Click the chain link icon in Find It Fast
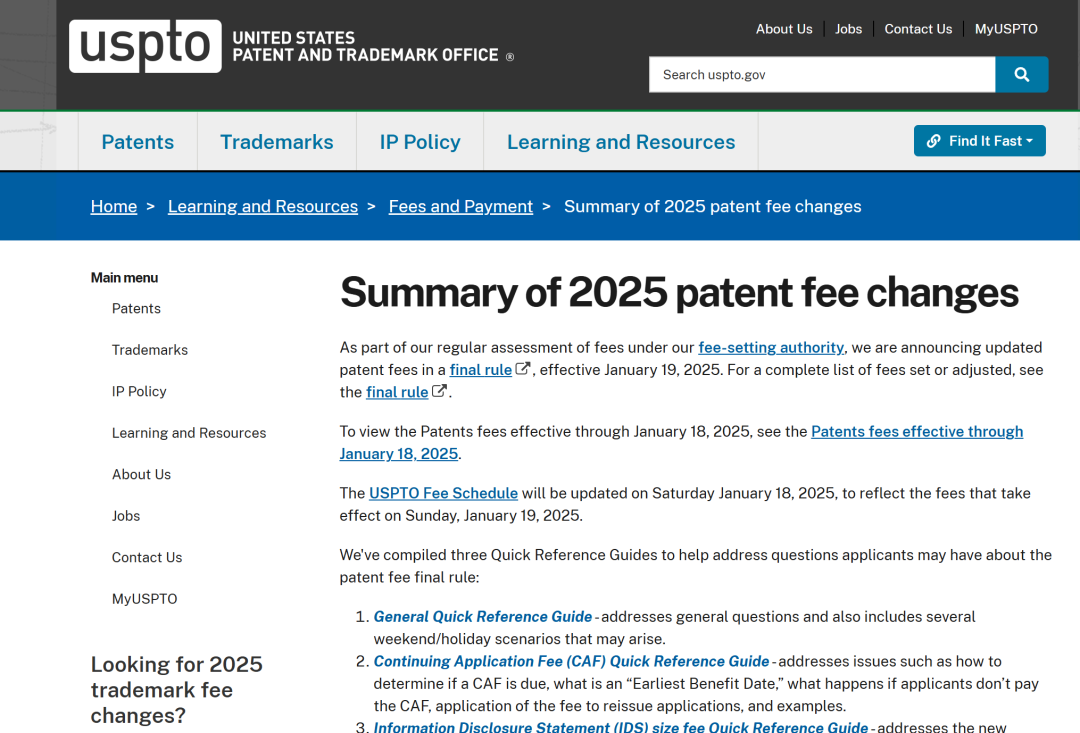This screenshot has width=1080, height=733. coord(933,141)
